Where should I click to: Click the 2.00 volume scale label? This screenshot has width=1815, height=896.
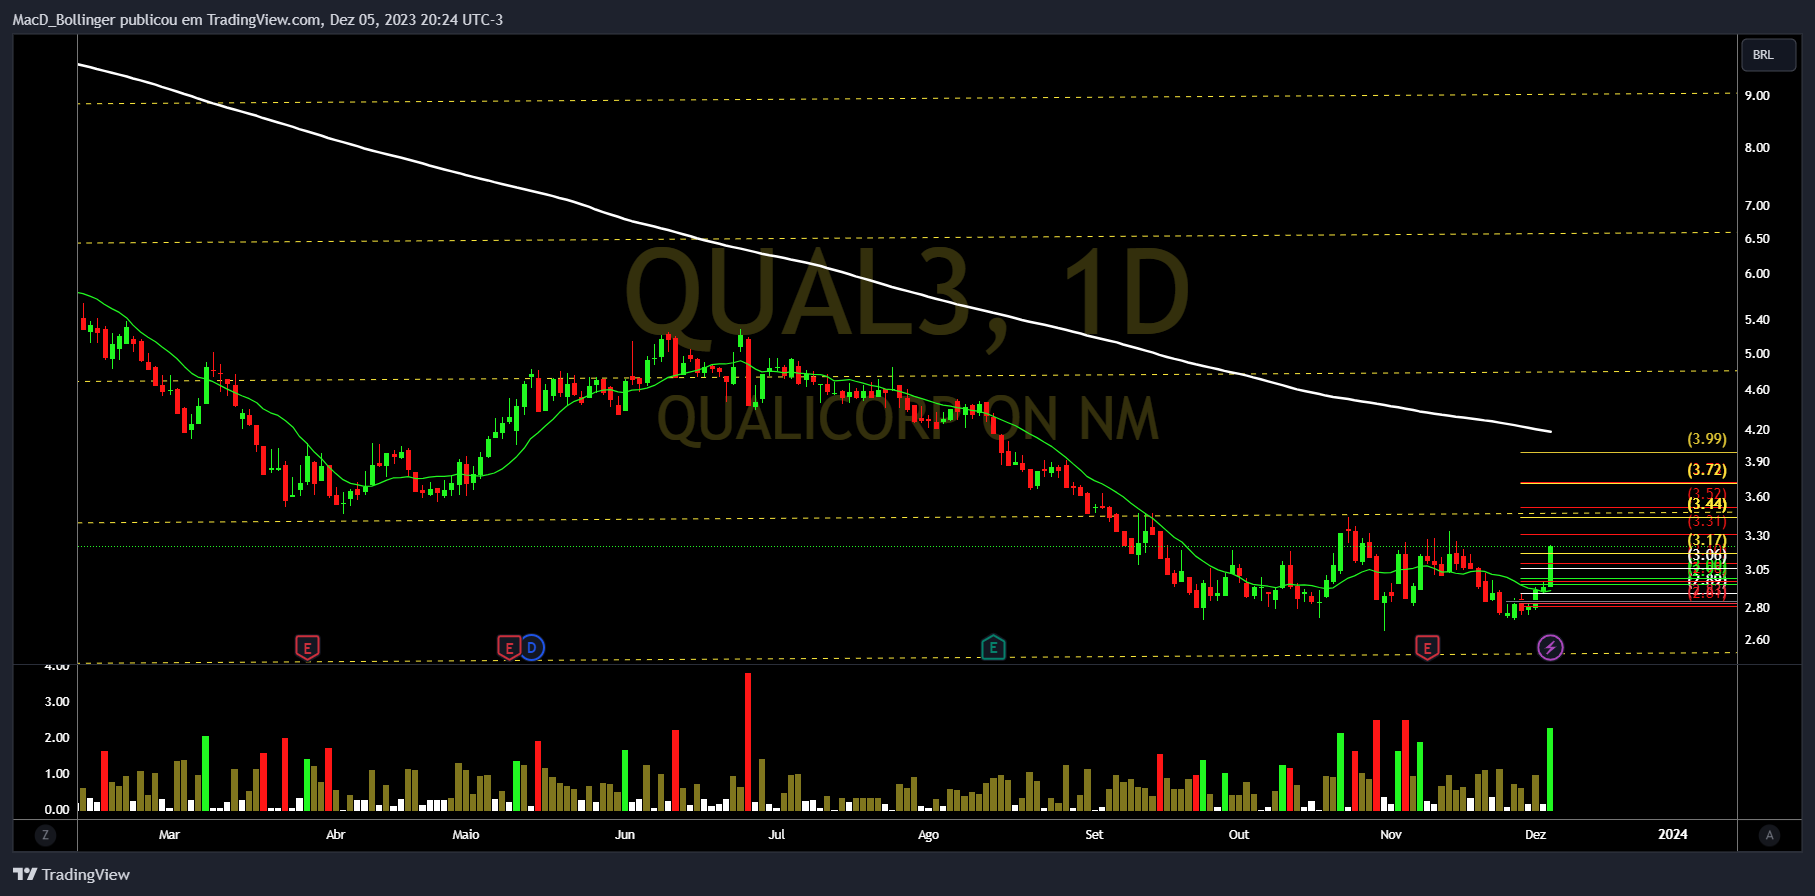[57, 738]
